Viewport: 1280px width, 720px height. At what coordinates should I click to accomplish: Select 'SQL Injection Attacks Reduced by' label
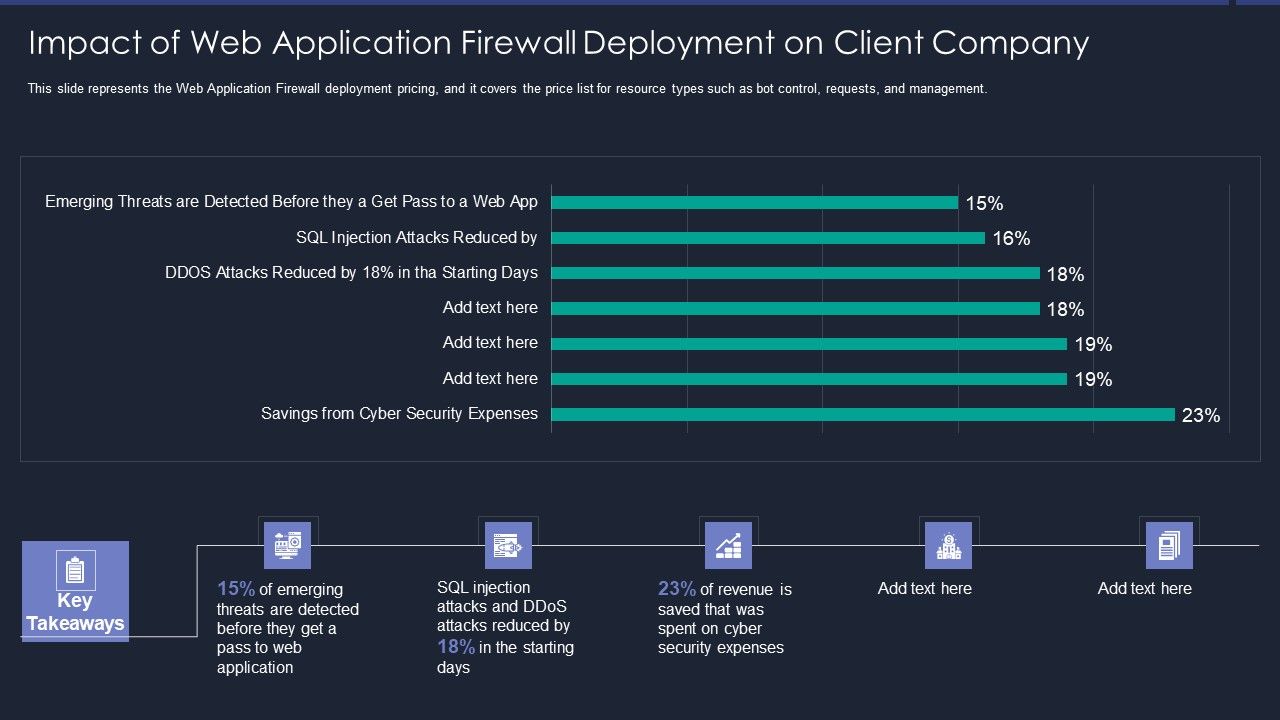click(x=417, y=238)
